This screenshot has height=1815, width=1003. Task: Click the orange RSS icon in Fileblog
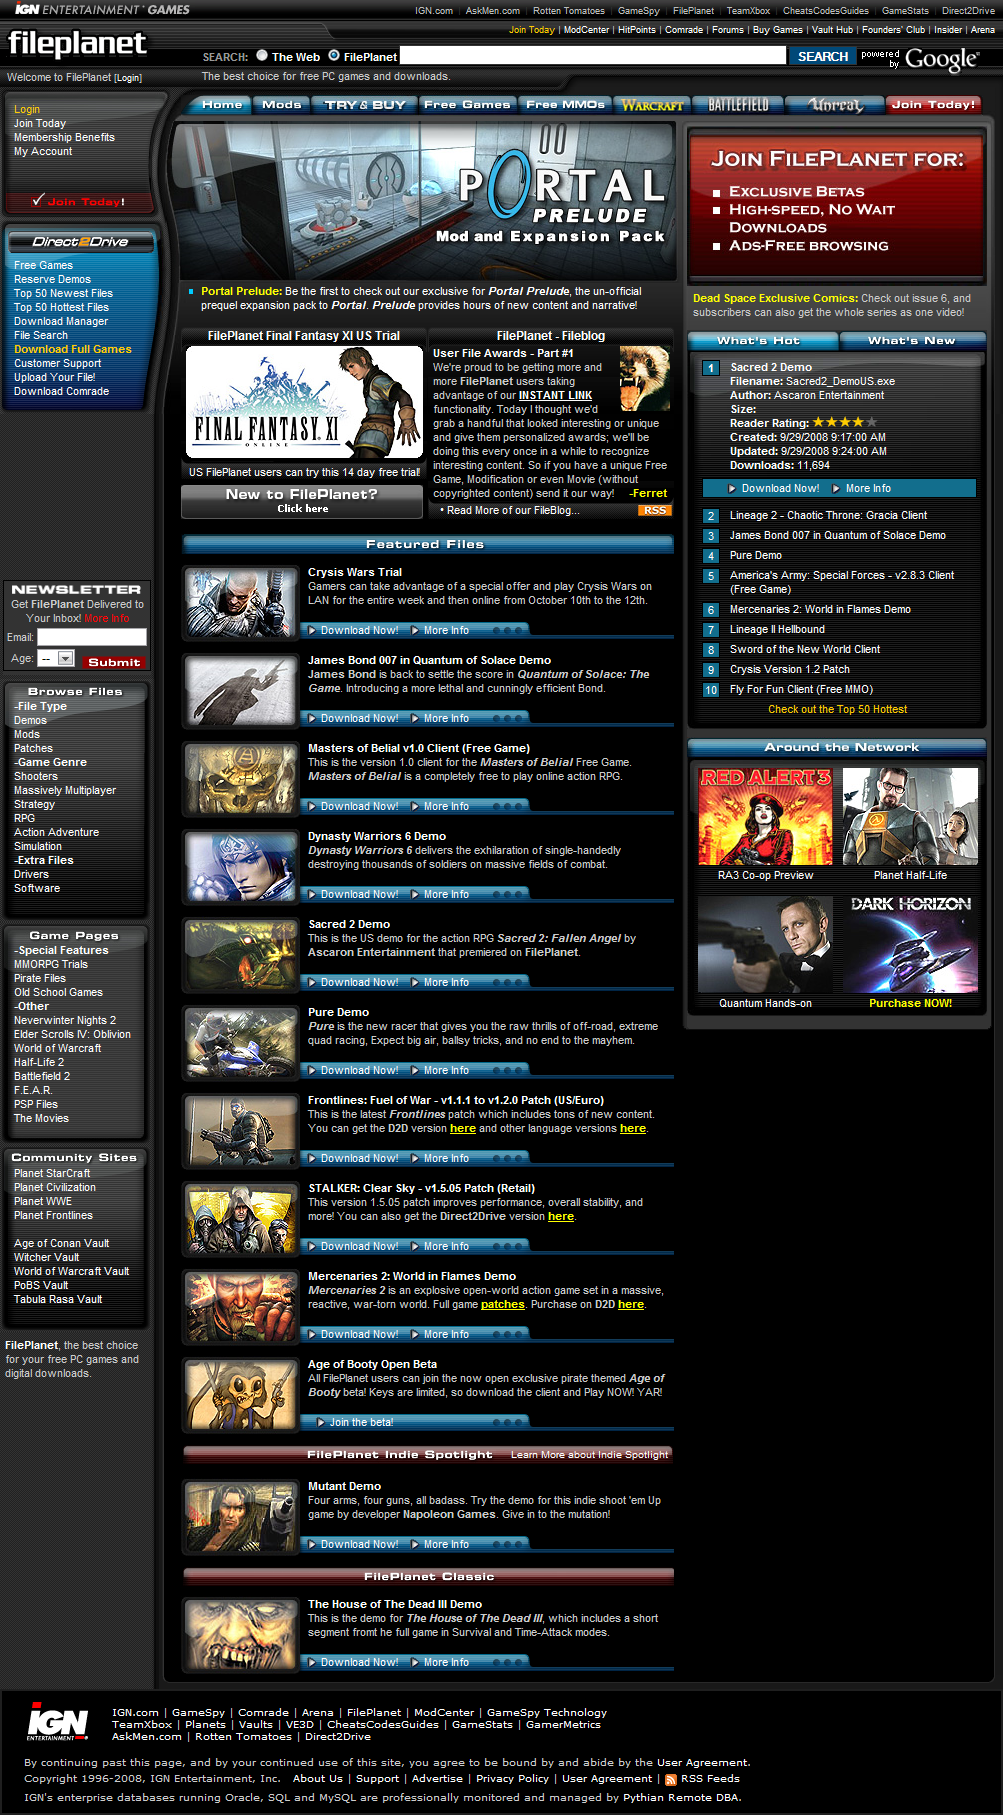click(x=655, y=510)
